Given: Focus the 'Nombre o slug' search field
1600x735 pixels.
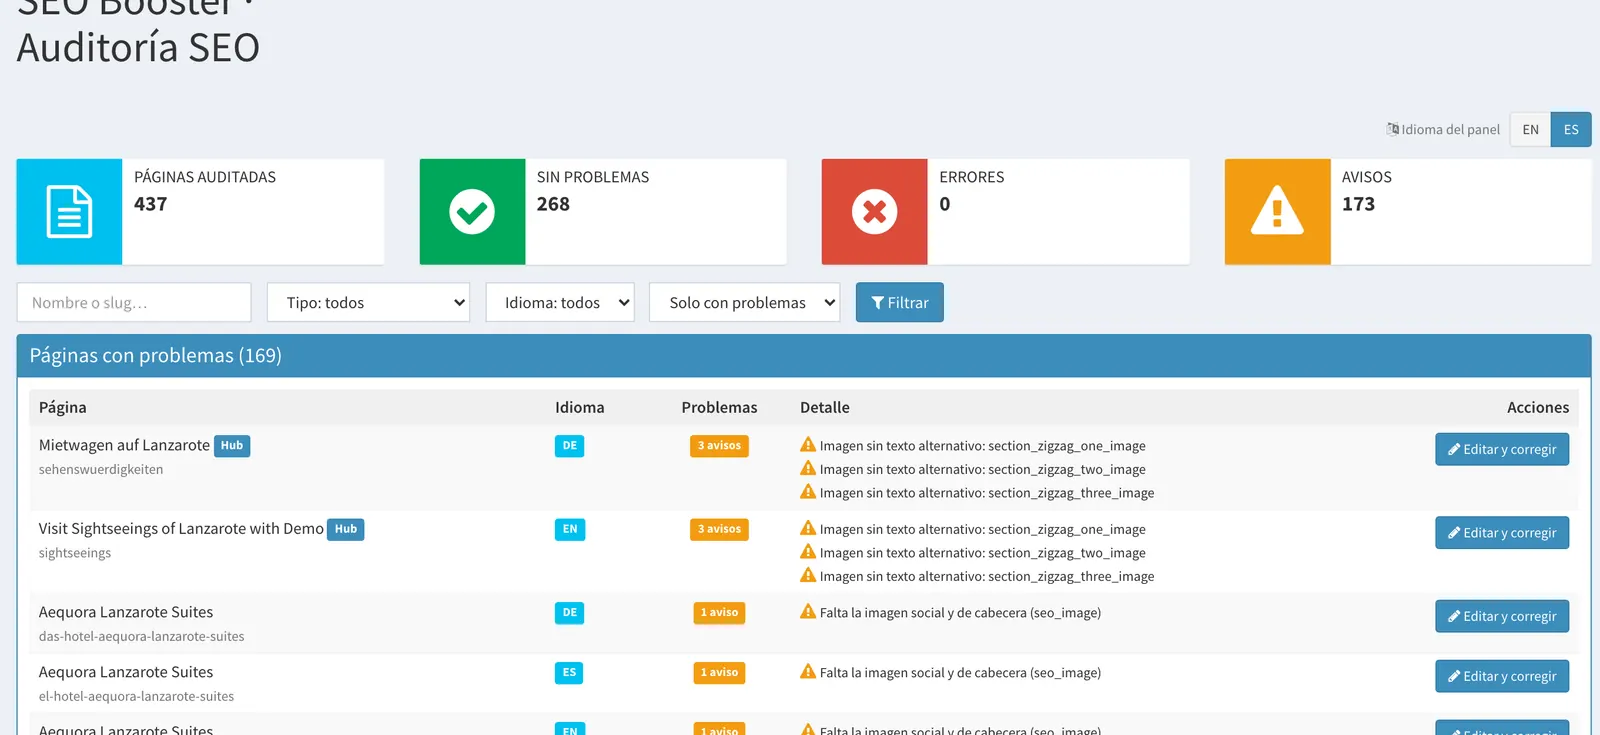Looking at the screenshot, I should coord(134,302).
